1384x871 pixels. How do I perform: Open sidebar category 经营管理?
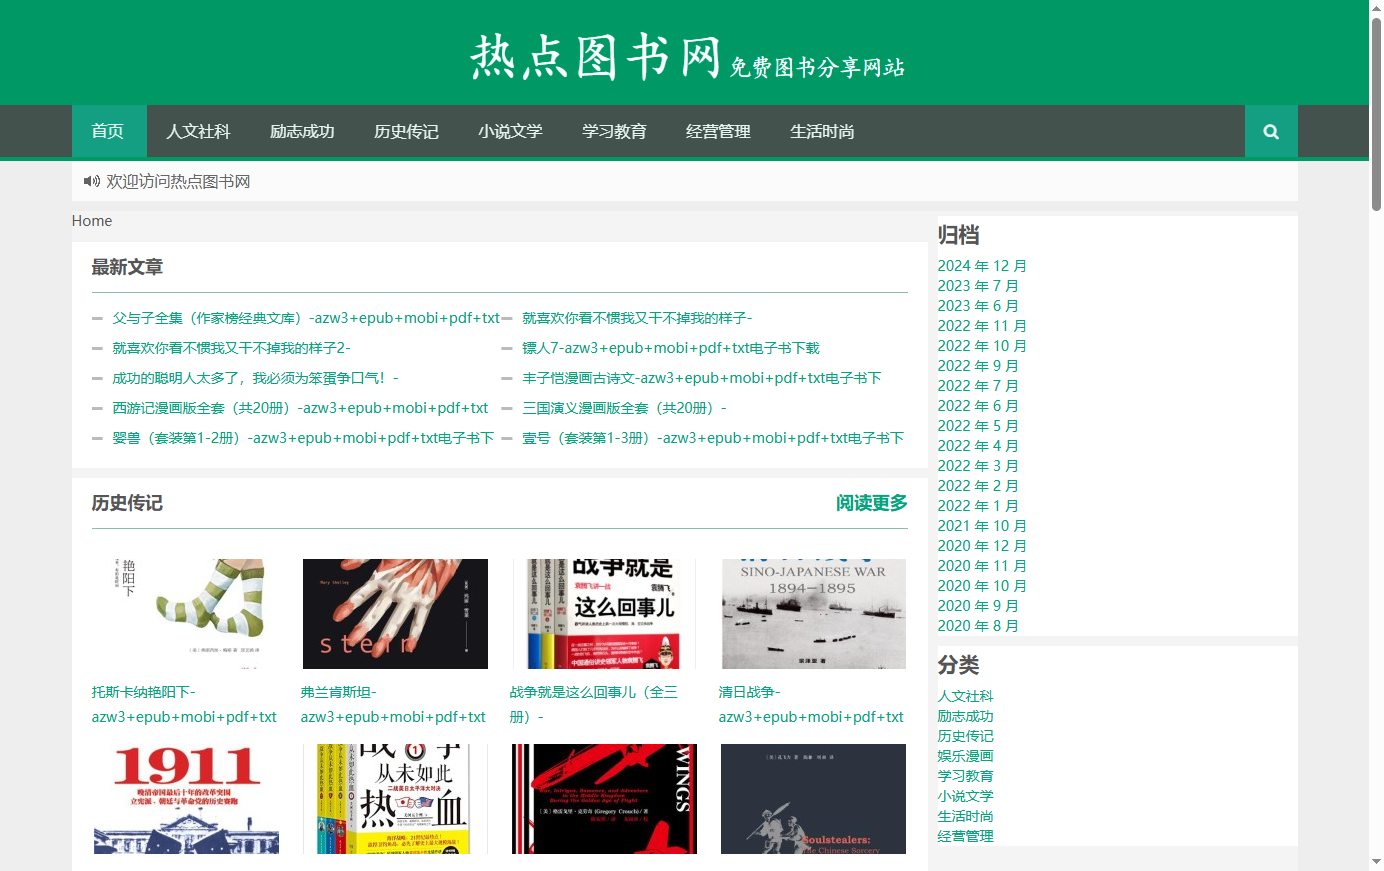coord(966,836)
